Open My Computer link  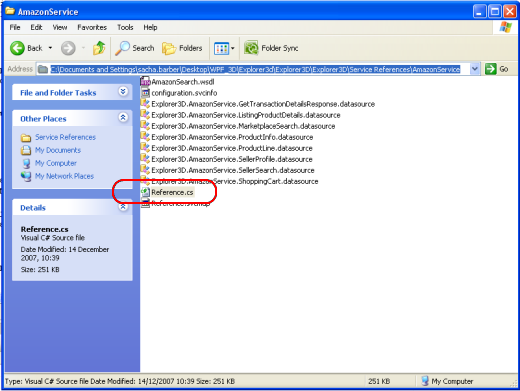56,163
